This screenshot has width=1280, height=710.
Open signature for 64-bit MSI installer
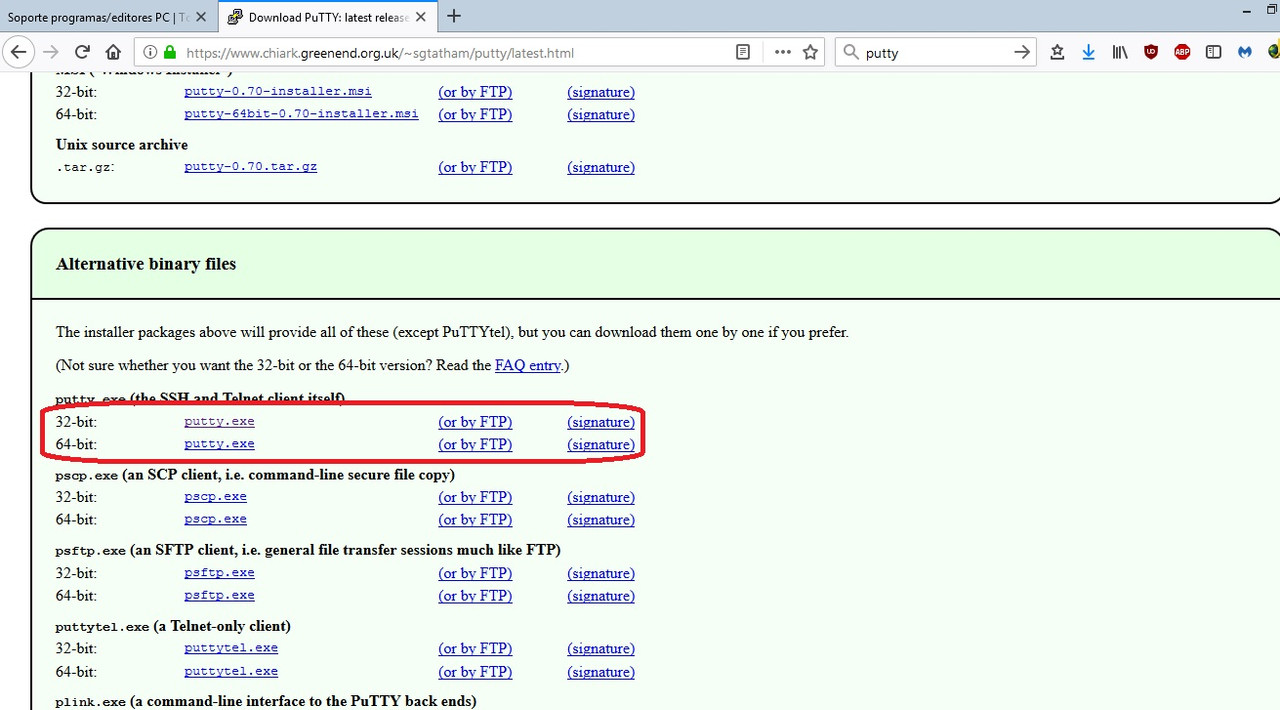601,115
